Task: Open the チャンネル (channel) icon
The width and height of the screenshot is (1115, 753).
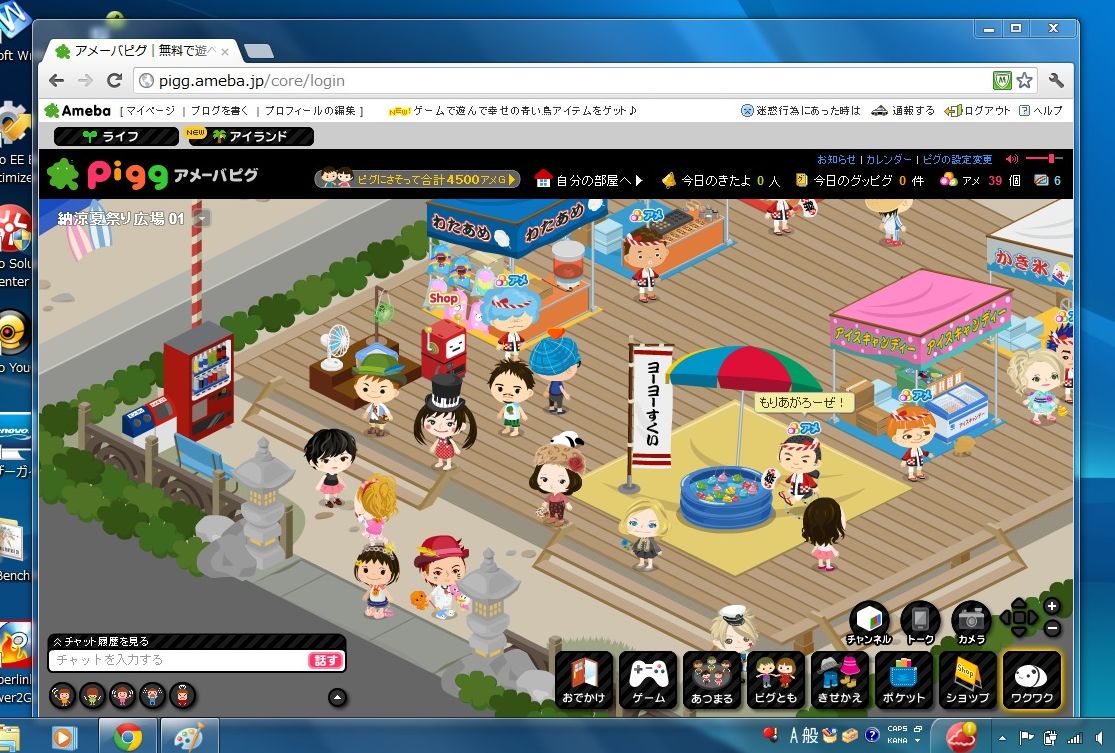Action: 869,623
